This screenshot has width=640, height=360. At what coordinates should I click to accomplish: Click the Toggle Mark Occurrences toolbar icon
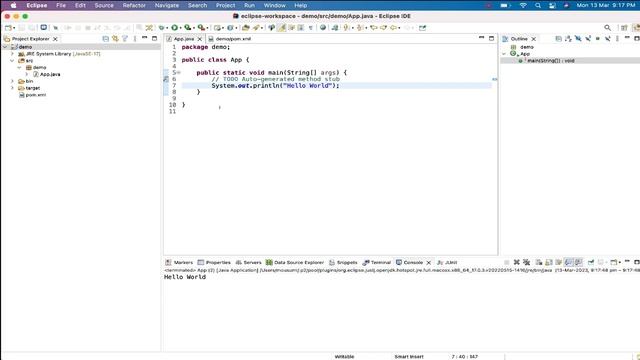click(x=282, y=28)
